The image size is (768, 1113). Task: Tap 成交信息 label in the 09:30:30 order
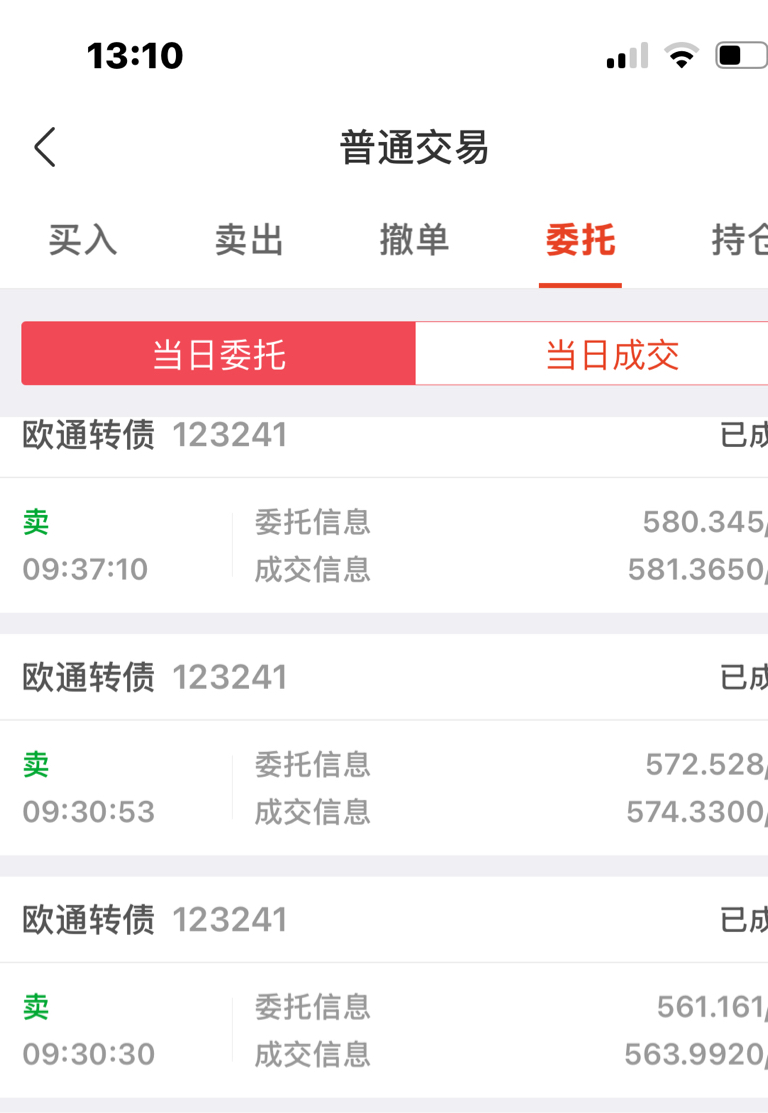(x=313, y=1055)
